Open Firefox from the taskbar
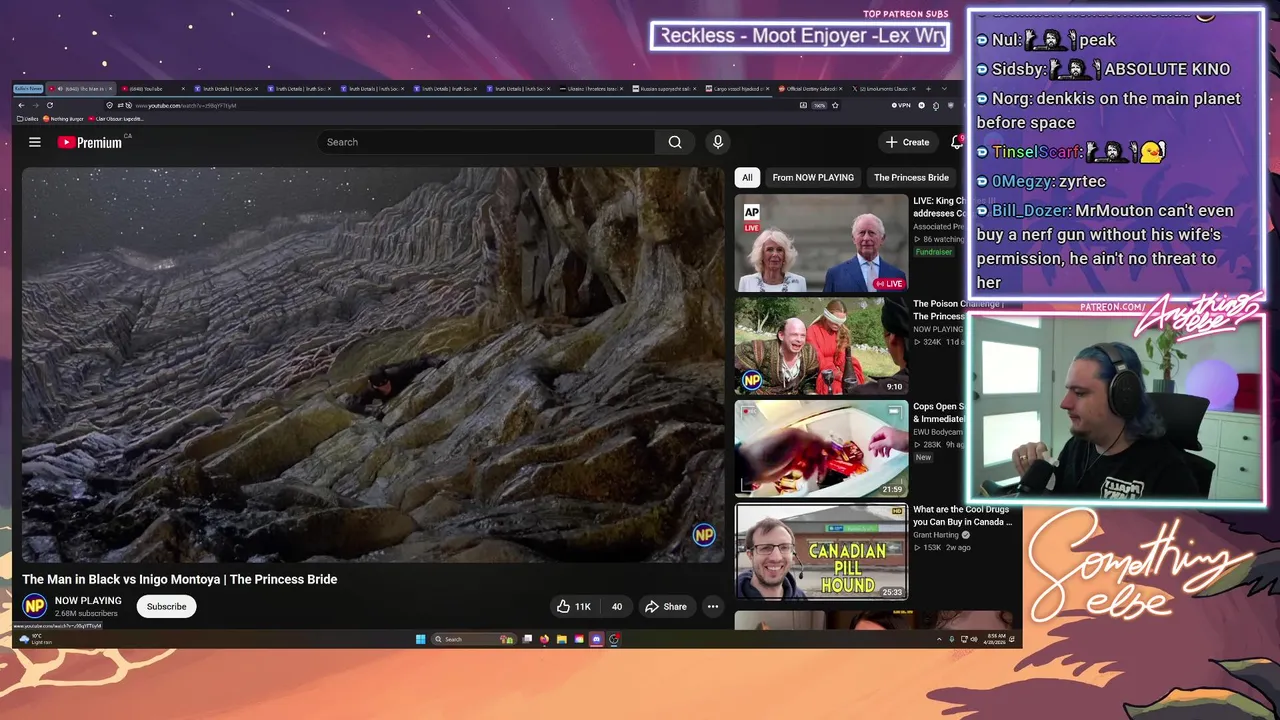The width and height of the screenshot is (1280, 720). (544, 639)
